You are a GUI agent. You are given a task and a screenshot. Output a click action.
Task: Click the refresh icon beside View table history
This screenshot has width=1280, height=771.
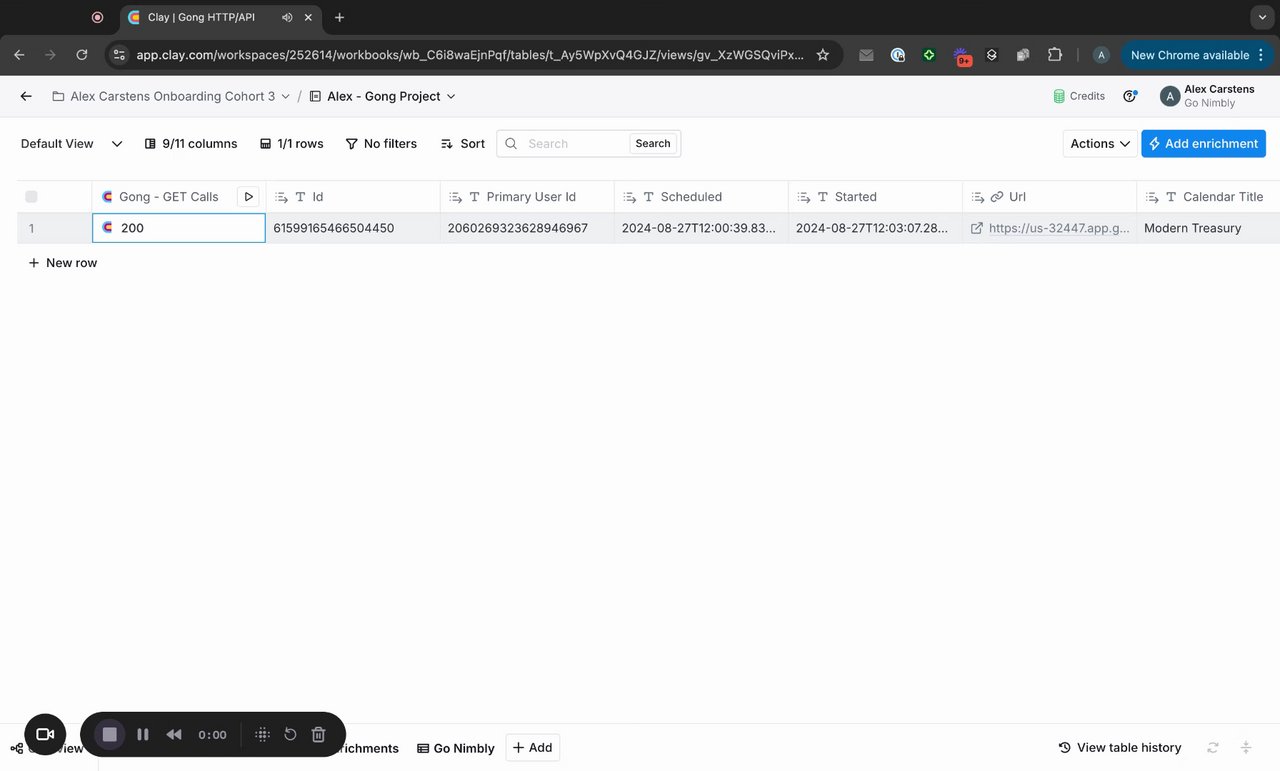click(x=1213, y=747)
